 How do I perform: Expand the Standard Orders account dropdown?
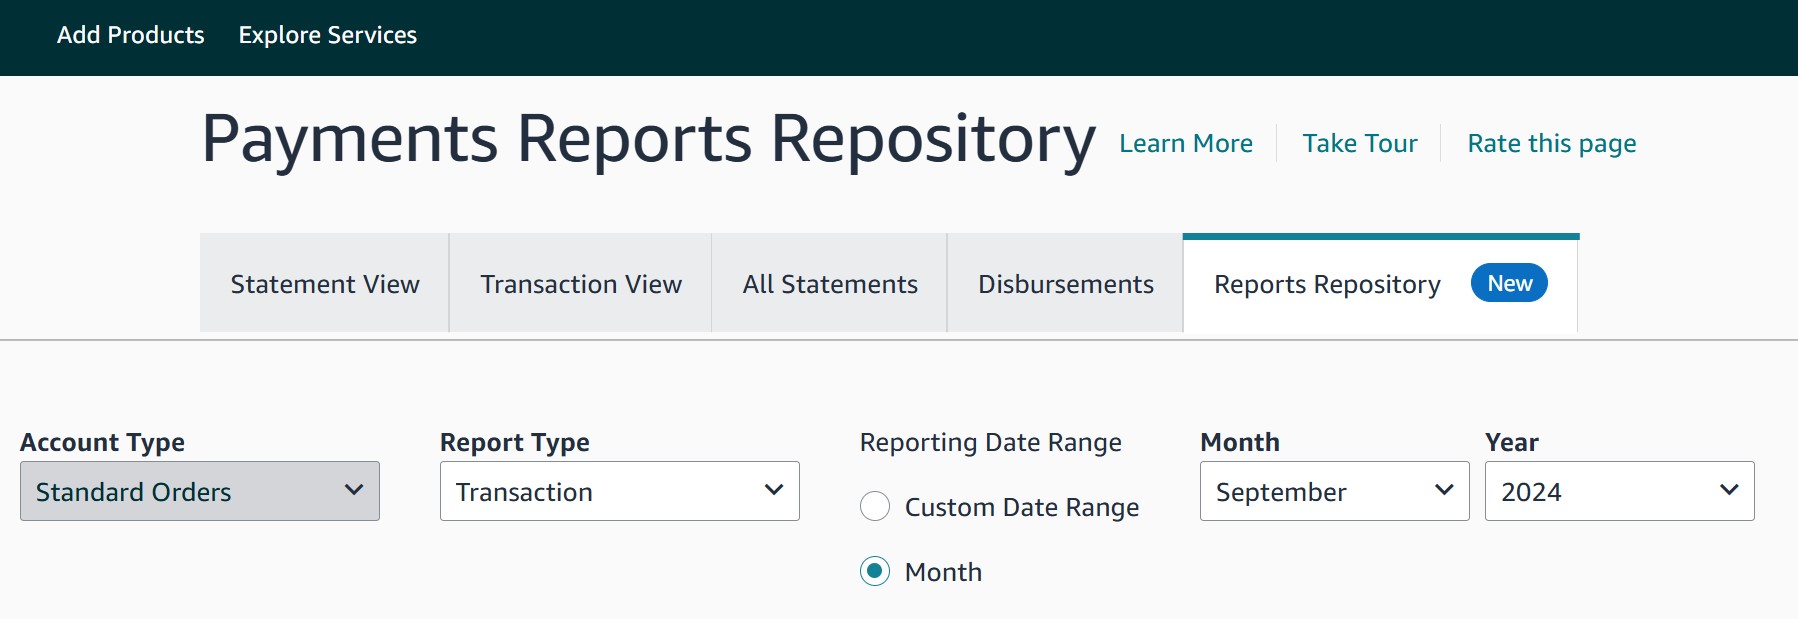tap(200, 491)
